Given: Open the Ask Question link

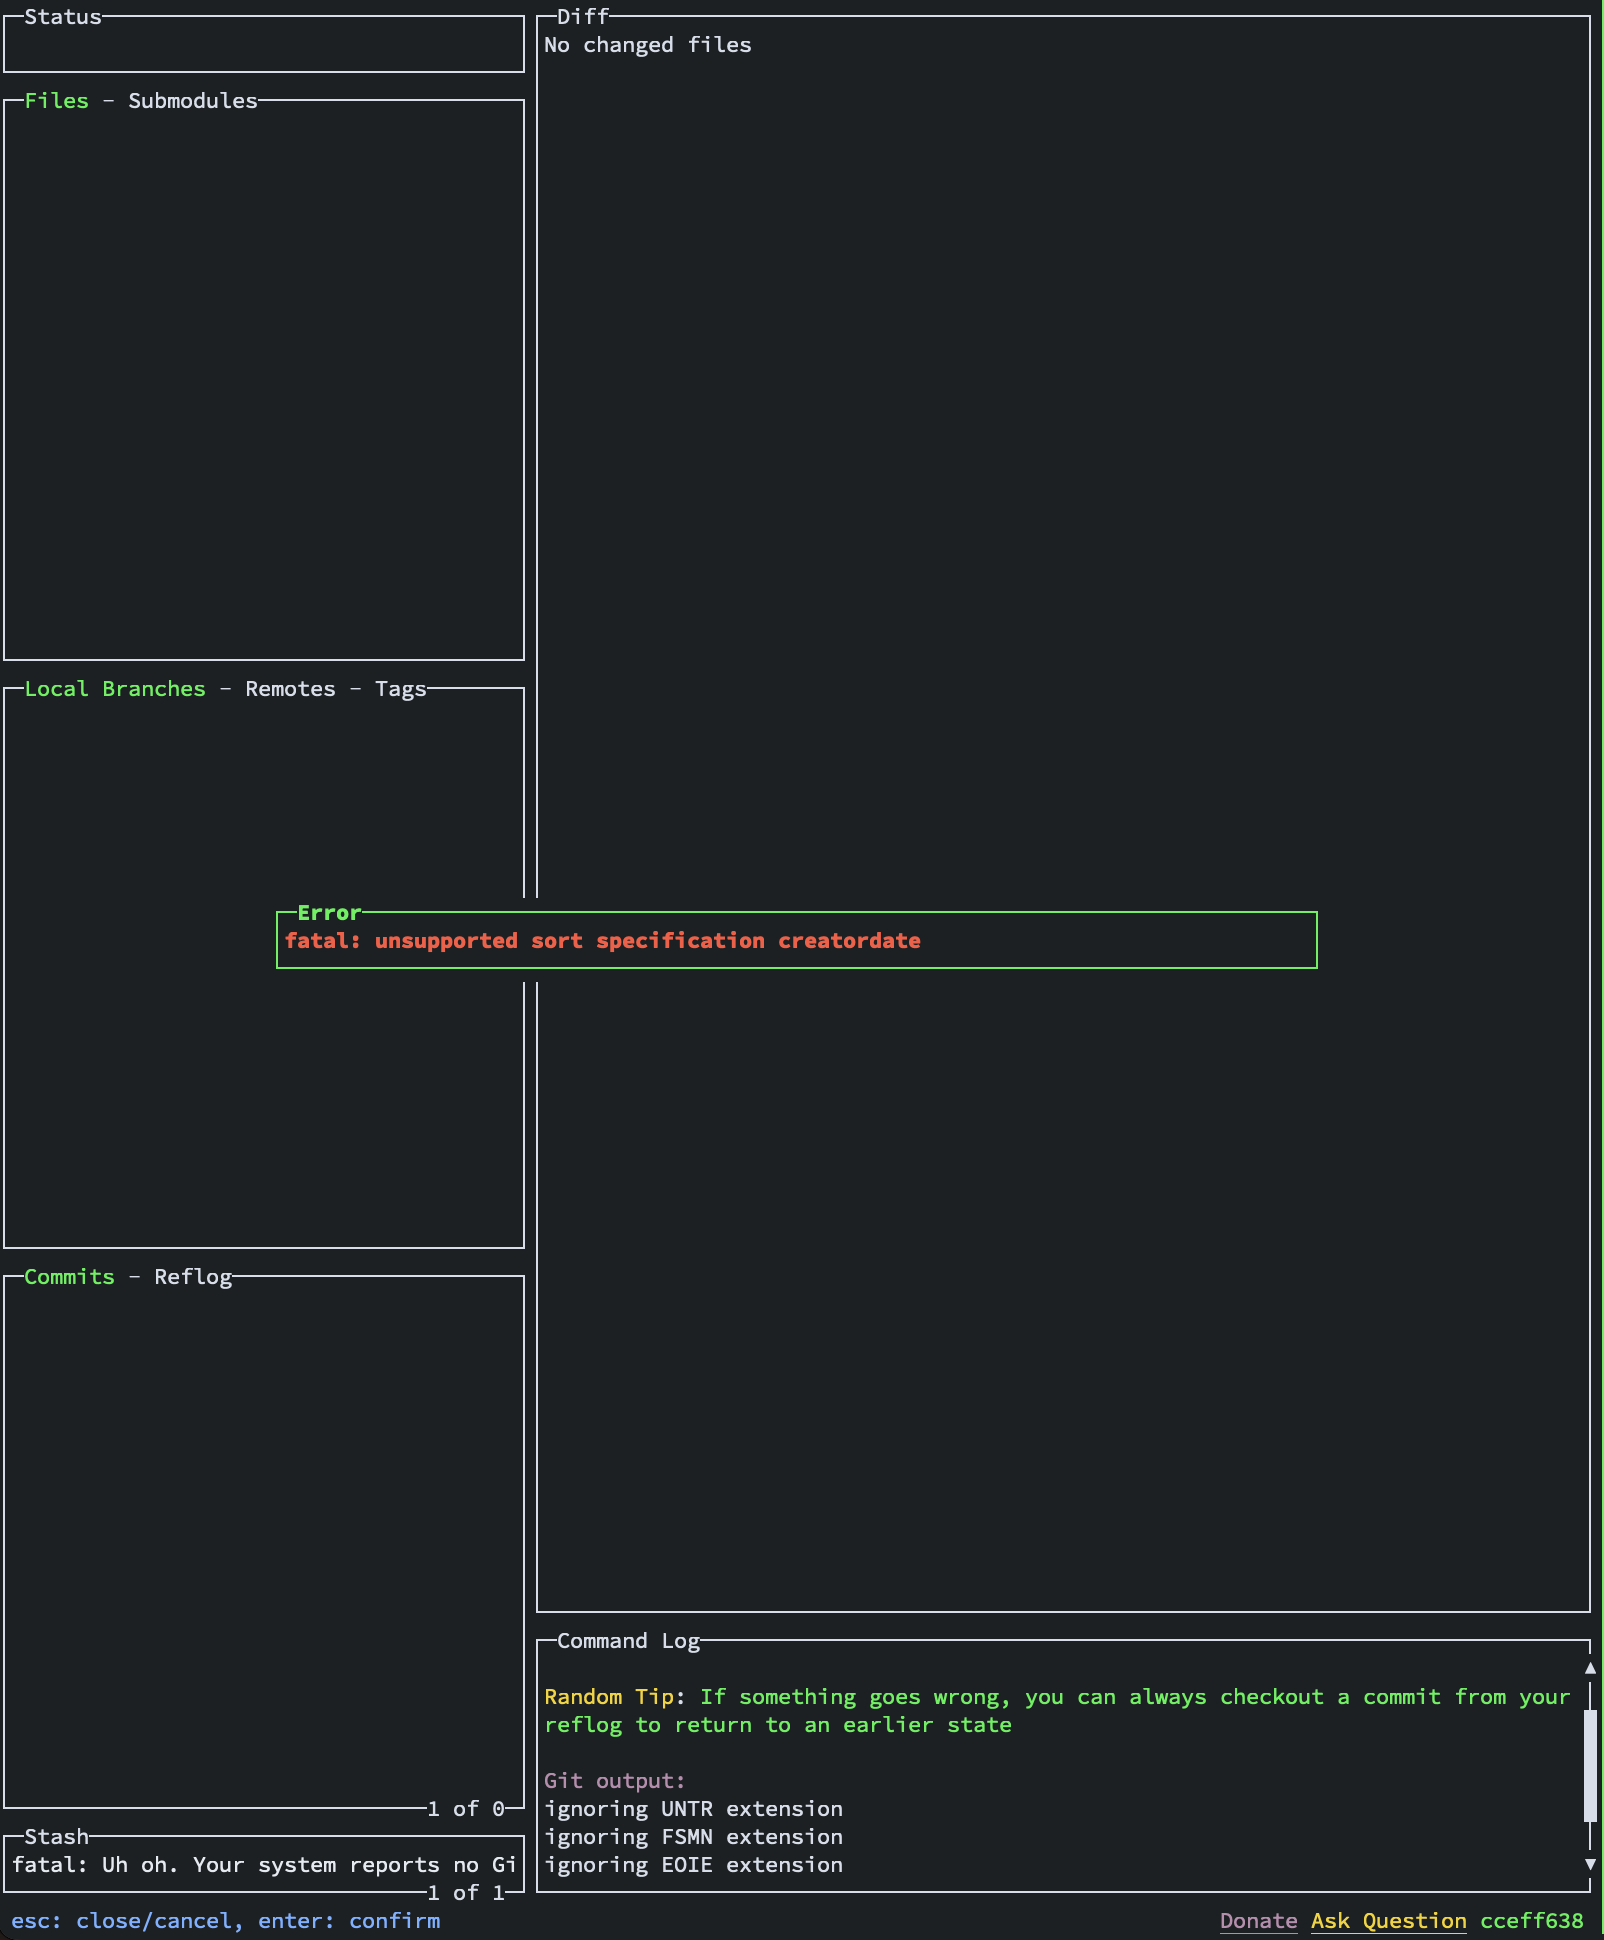Looking at the screenshot, I should tap(1388, 1921).
